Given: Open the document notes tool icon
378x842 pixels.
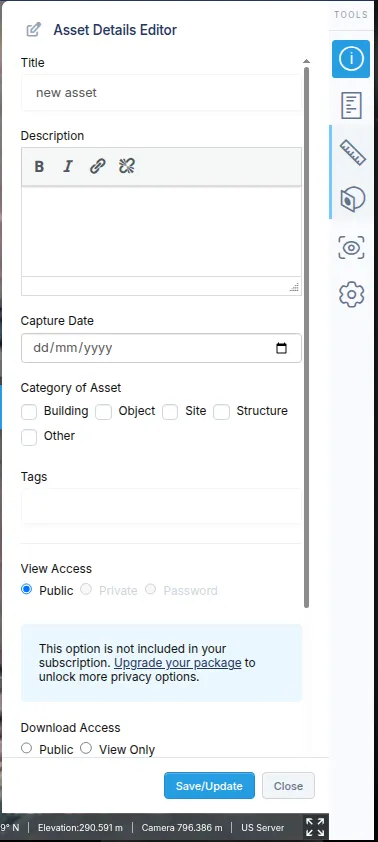Looking at the screenshot, I should pos(352,105).
